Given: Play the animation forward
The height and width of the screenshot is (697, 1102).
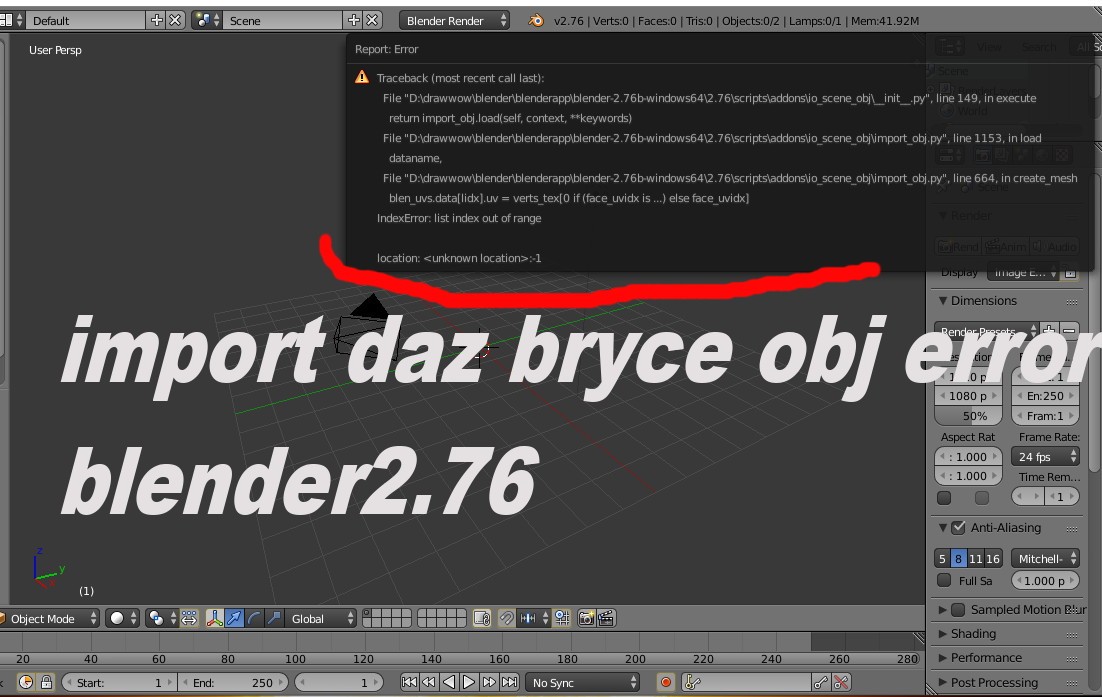Looking at the screenshot, I should pyautogui.click(x=468, y=682).
